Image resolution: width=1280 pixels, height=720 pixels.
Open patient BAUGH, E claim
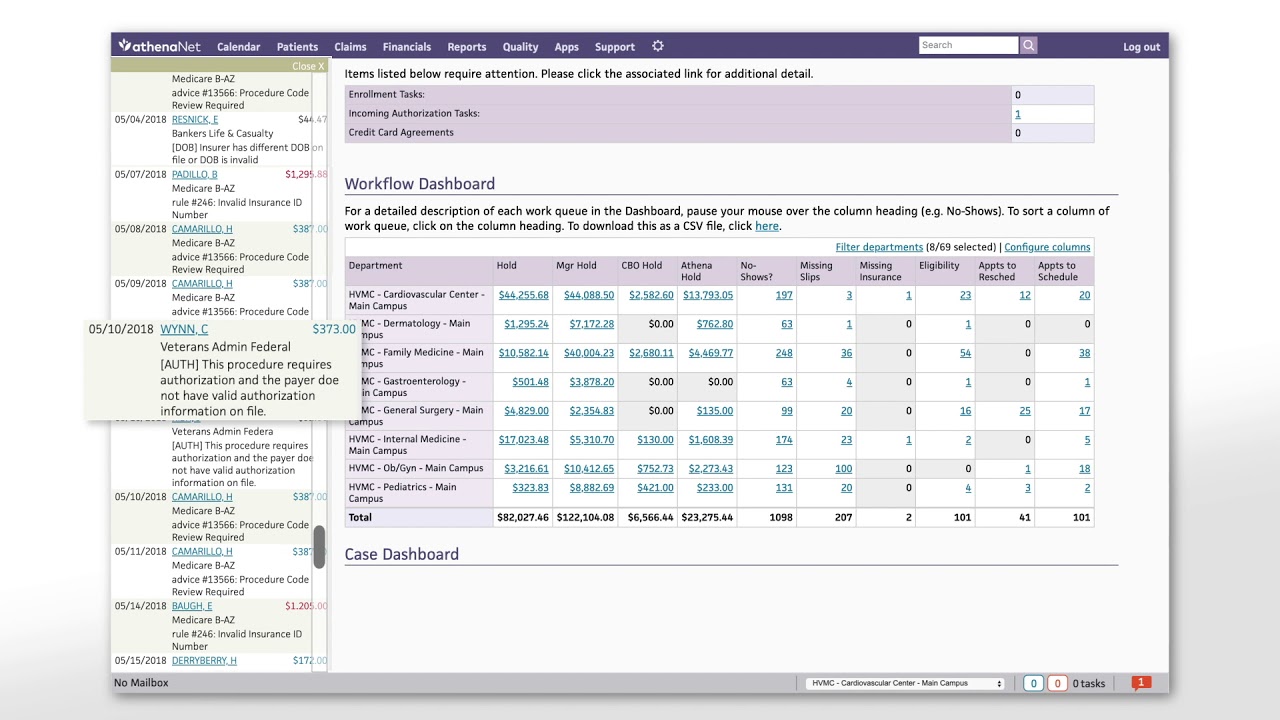192,606
